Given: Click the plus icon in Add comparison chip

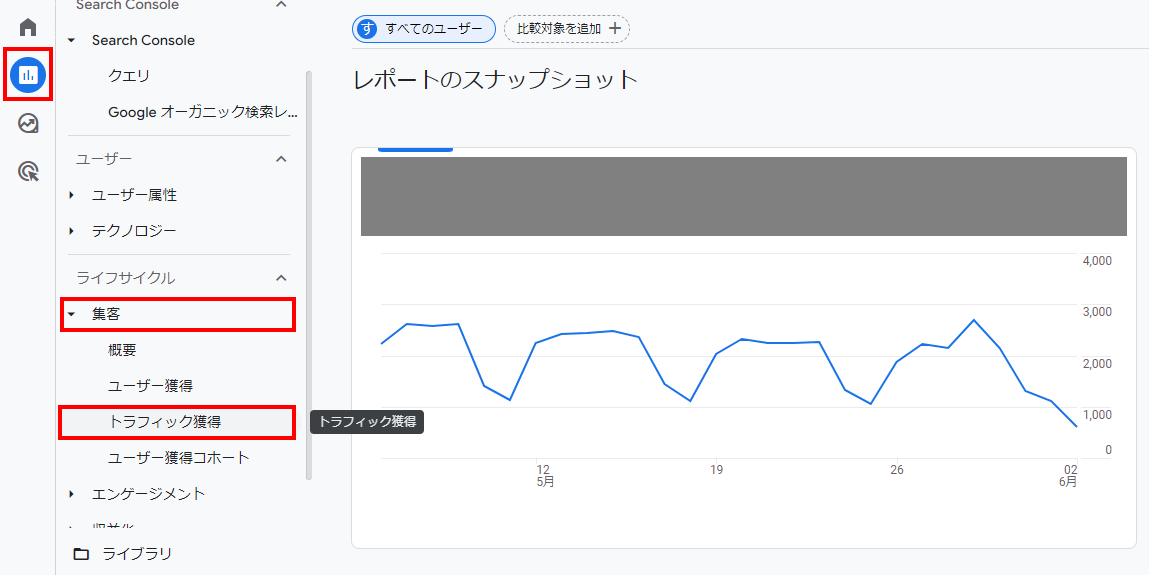Looking at the screenshot, I should [615, 29].
